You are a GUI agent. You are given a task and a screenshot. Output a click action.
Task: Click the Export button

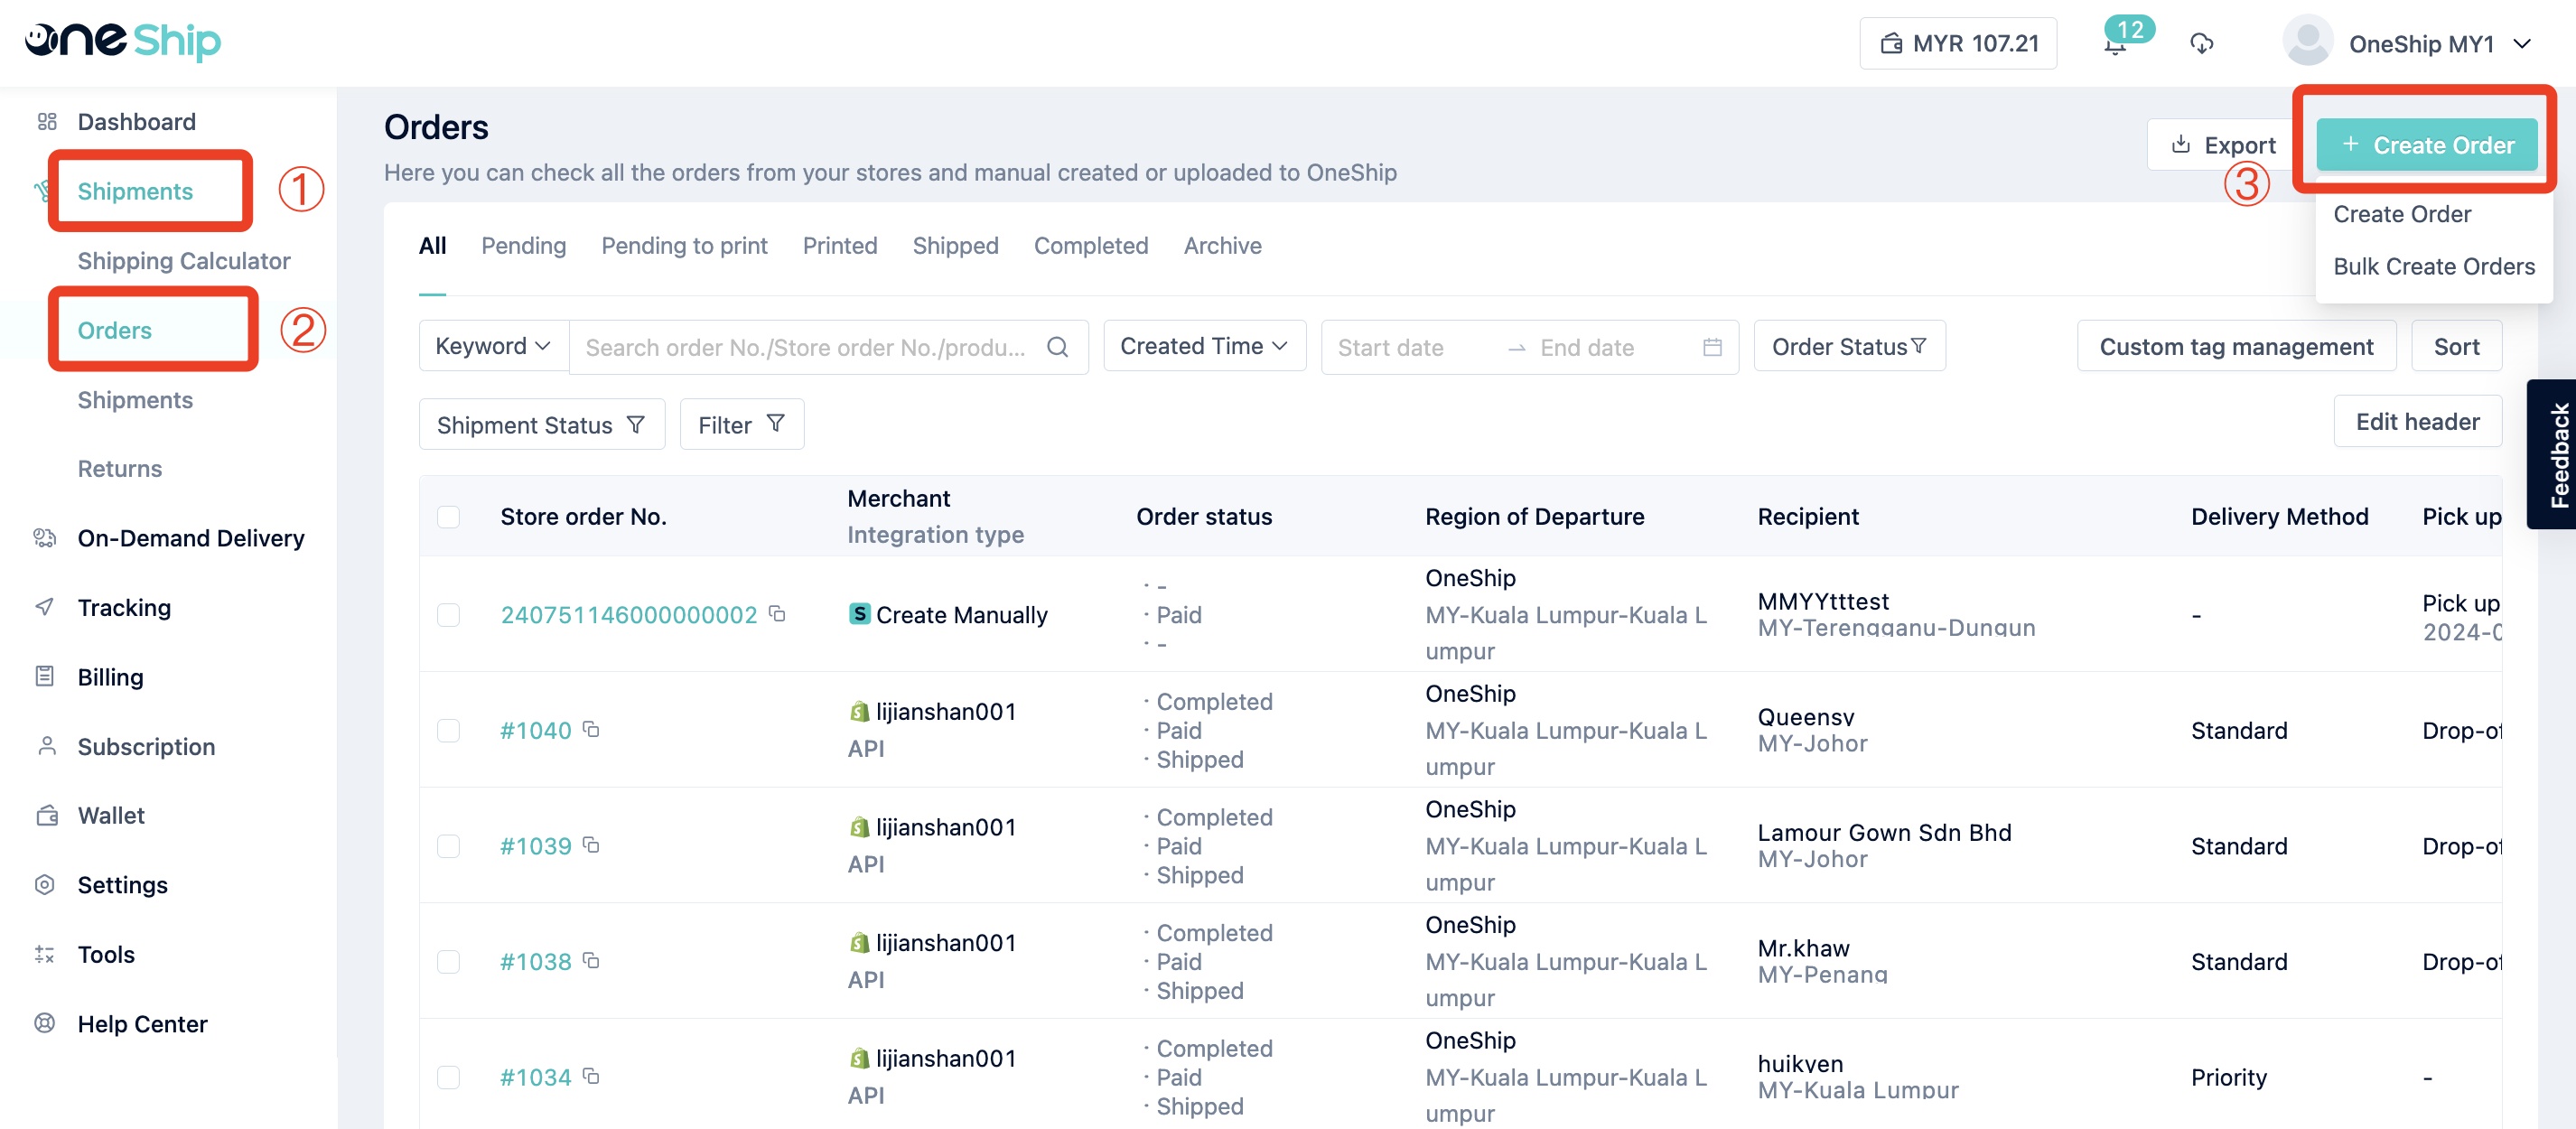[x=2223, y=145]
